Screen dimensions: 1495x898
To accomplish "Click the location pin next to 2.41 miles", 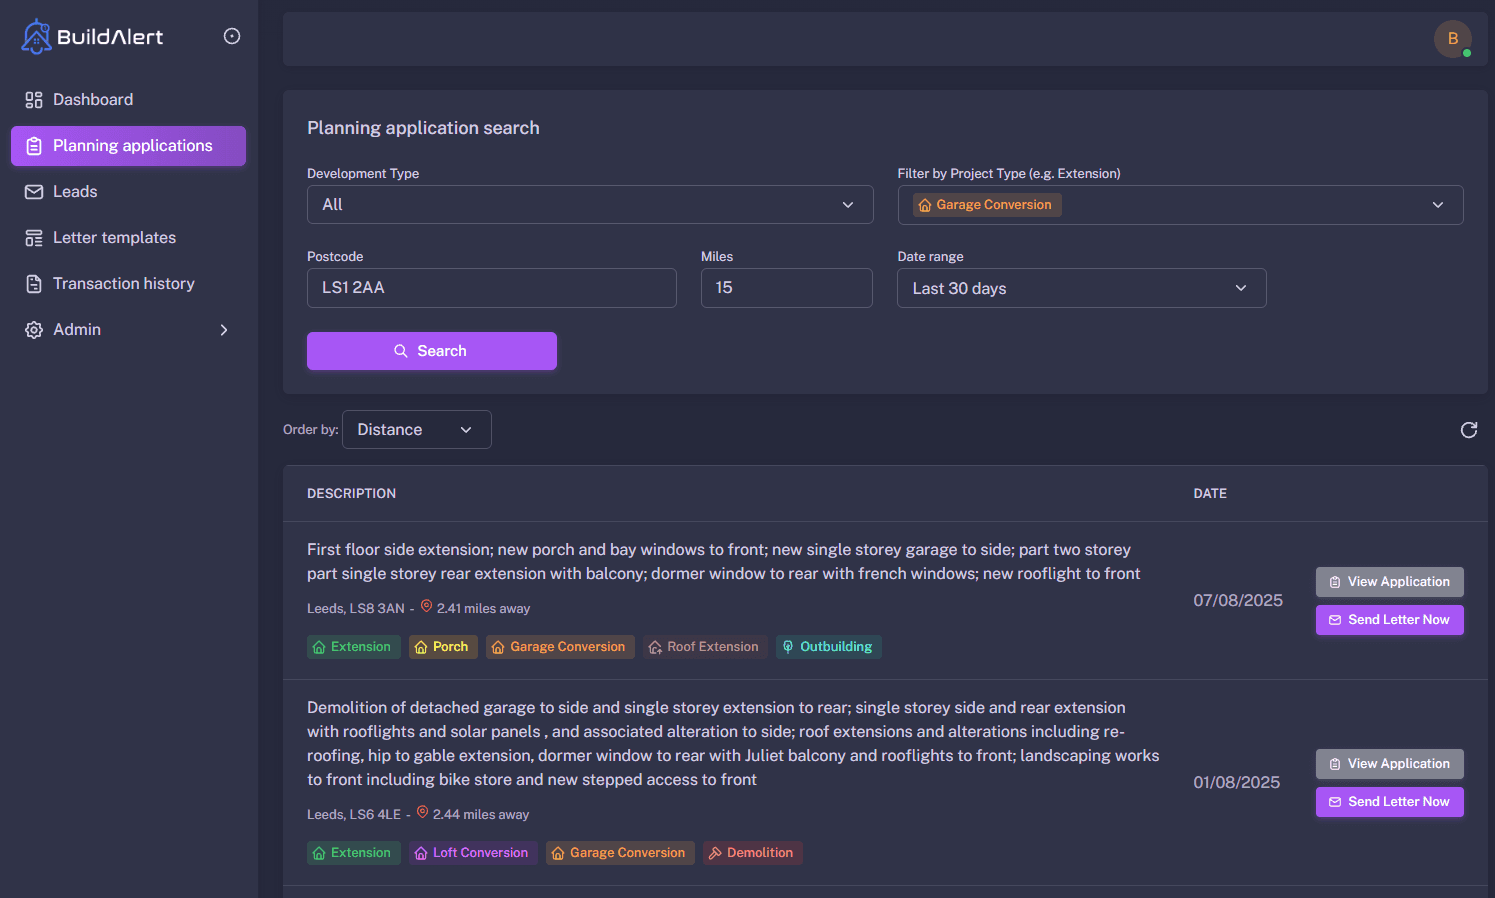I will pos(425,606).
